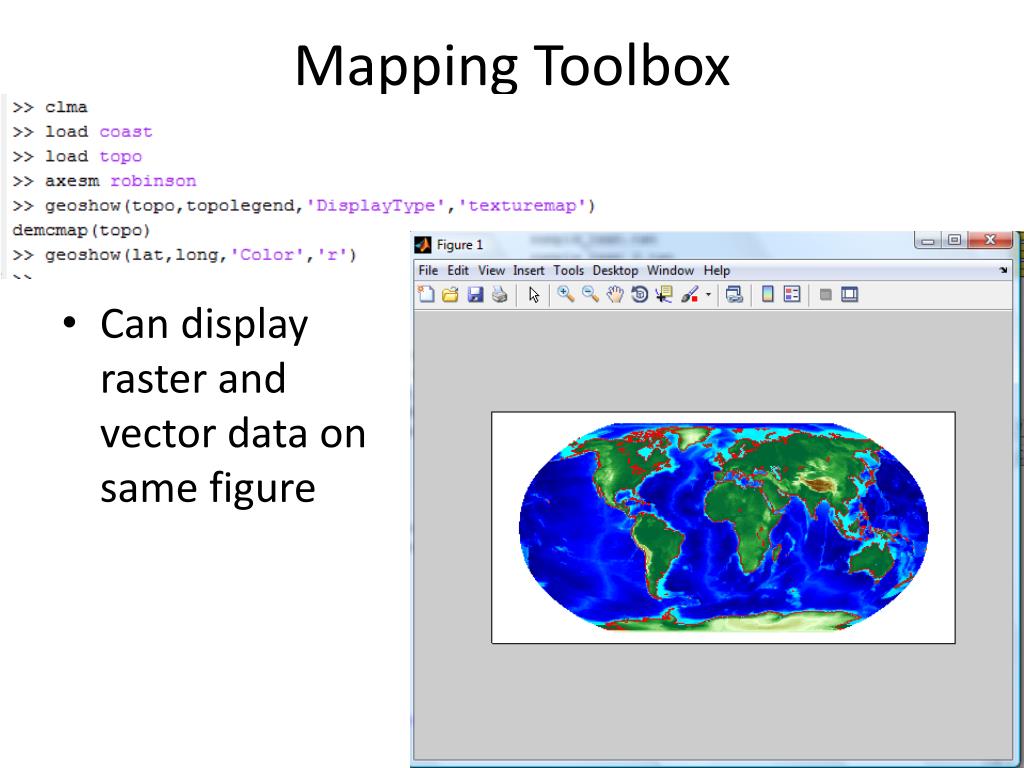Select the Data Cursor tool
The image size is (1024, 768).
(x=664, y=295)
